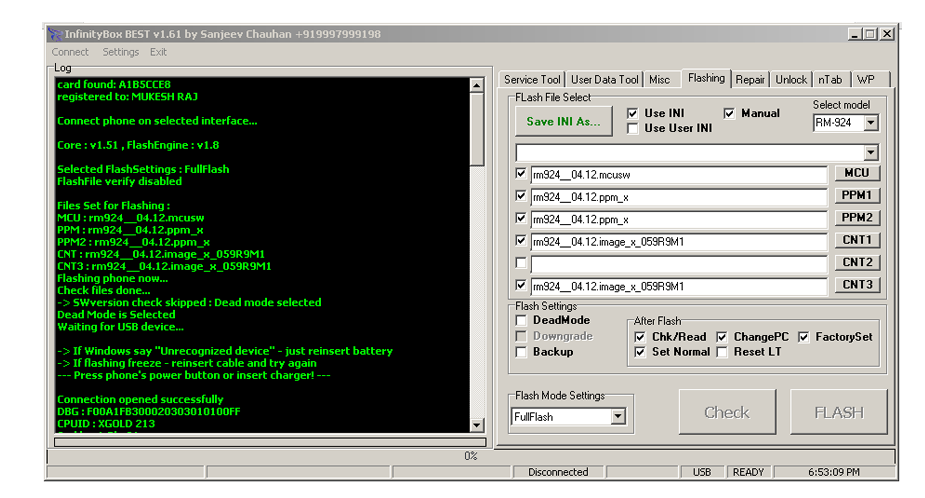925x498 pixels.
Task: Click the 0% progress status bar
Action: click(x=471, y=456)
